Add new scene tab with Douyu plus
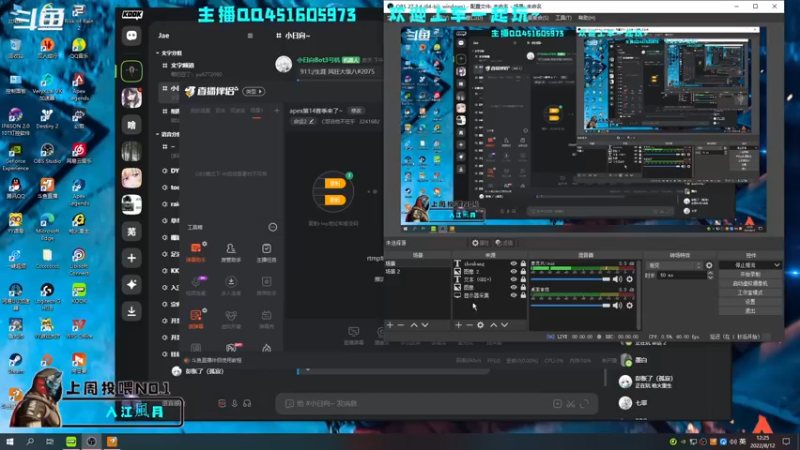Screen dimensions: 800x450 (x=277, y=110)
